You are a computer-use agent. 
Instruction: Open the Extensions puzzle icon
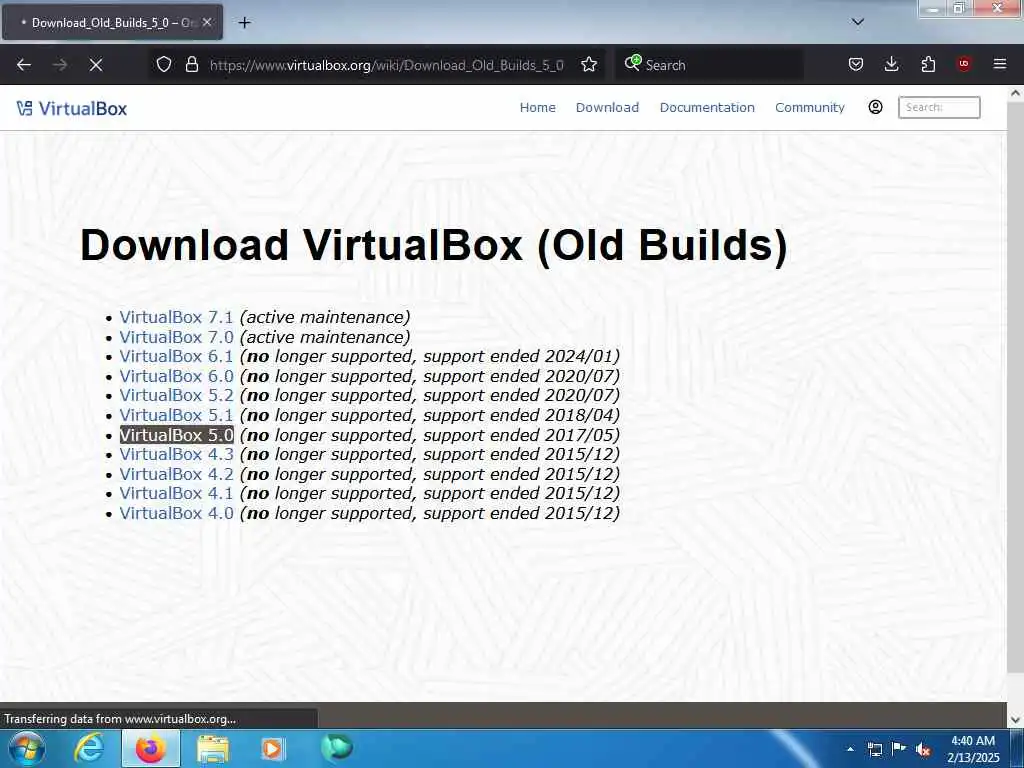tap(928, 64)
